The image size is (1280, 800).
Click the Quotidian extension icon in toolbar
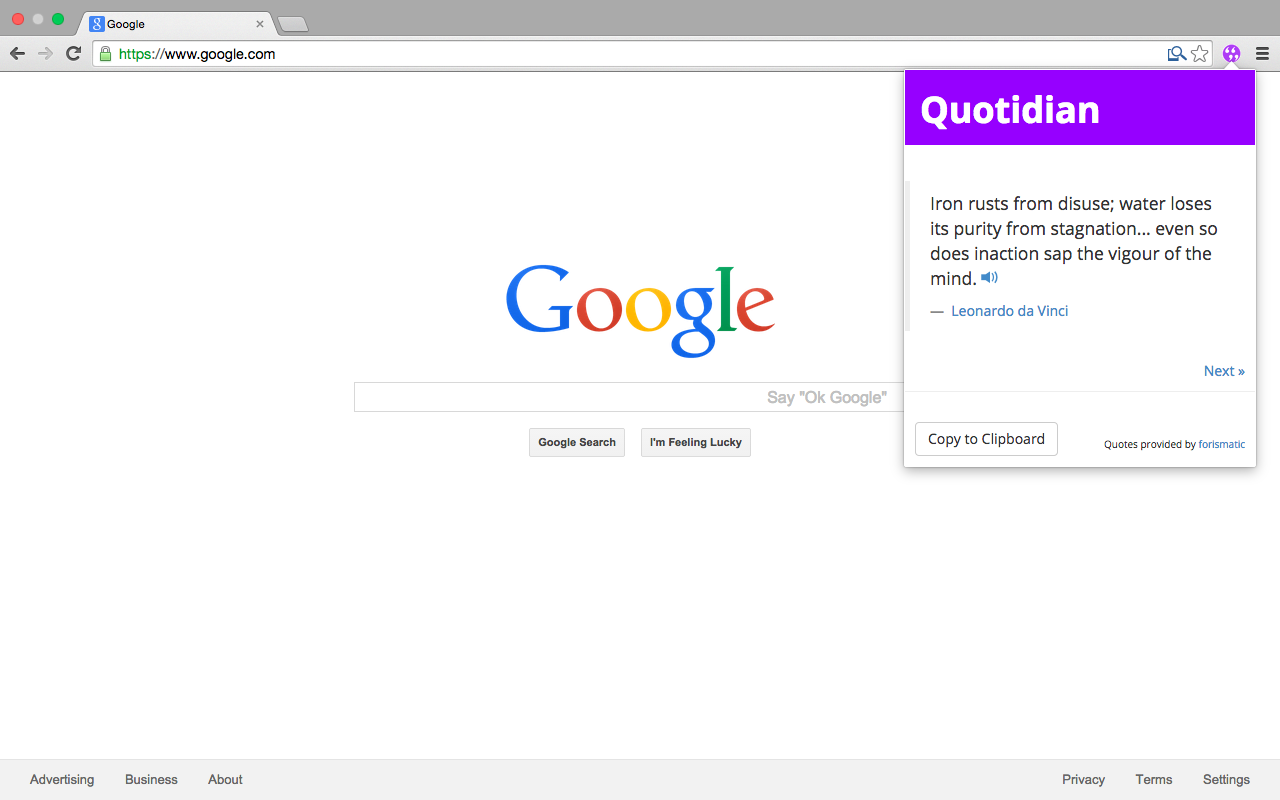[1231, 53]
